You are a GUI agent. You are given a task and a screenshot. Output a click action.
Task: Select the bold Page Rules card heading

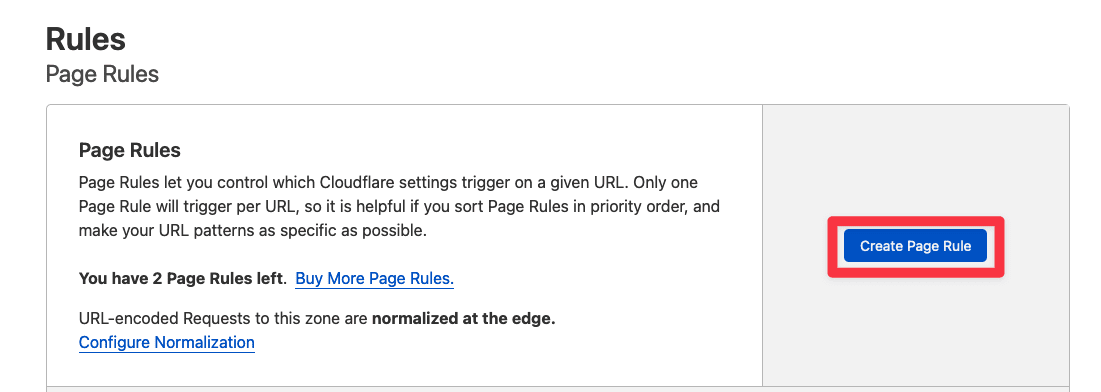point(130,150)
